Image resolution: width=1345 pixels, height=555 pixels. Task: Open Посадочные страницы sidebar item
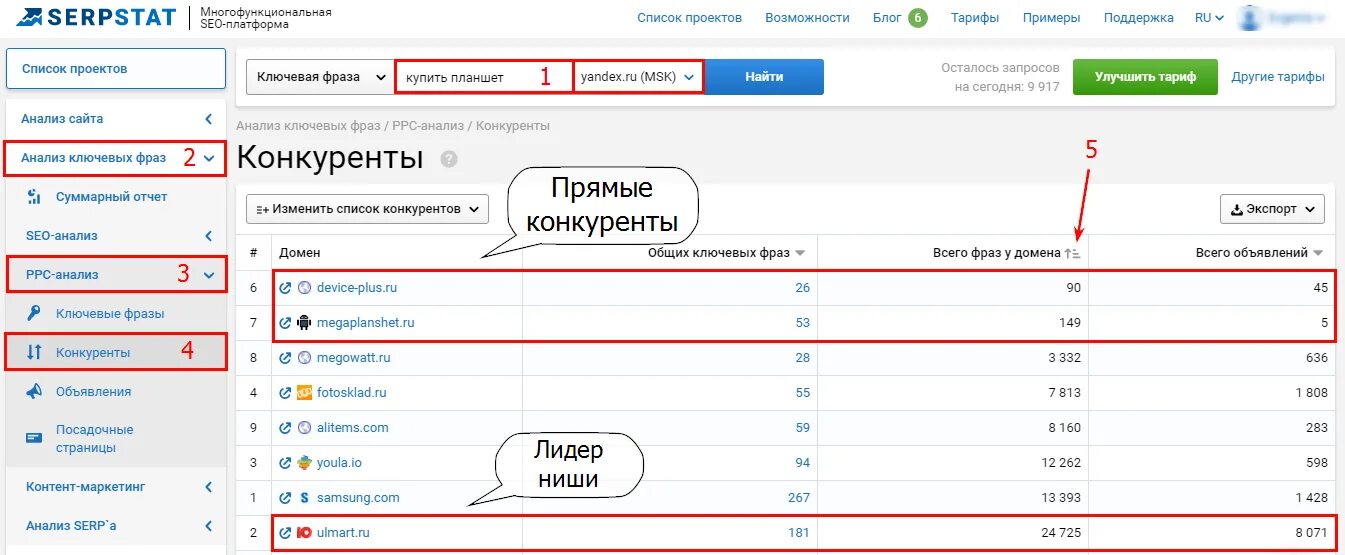(94, 439)
